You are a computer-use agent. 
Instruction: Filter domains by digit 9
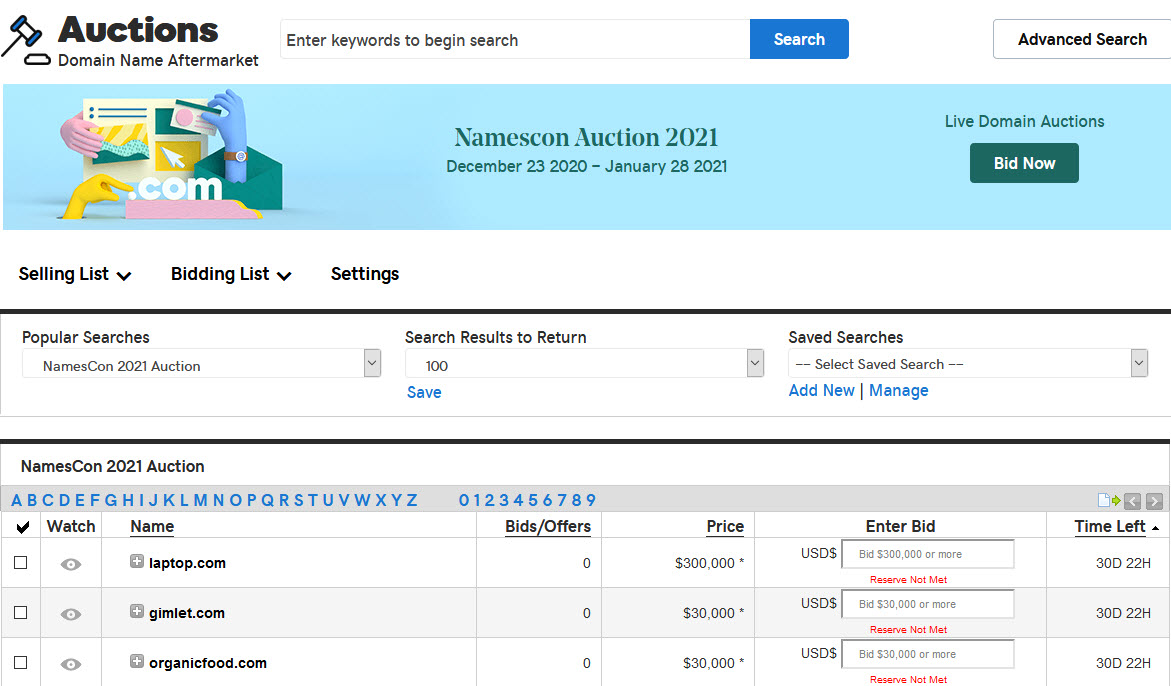point(591,500)
